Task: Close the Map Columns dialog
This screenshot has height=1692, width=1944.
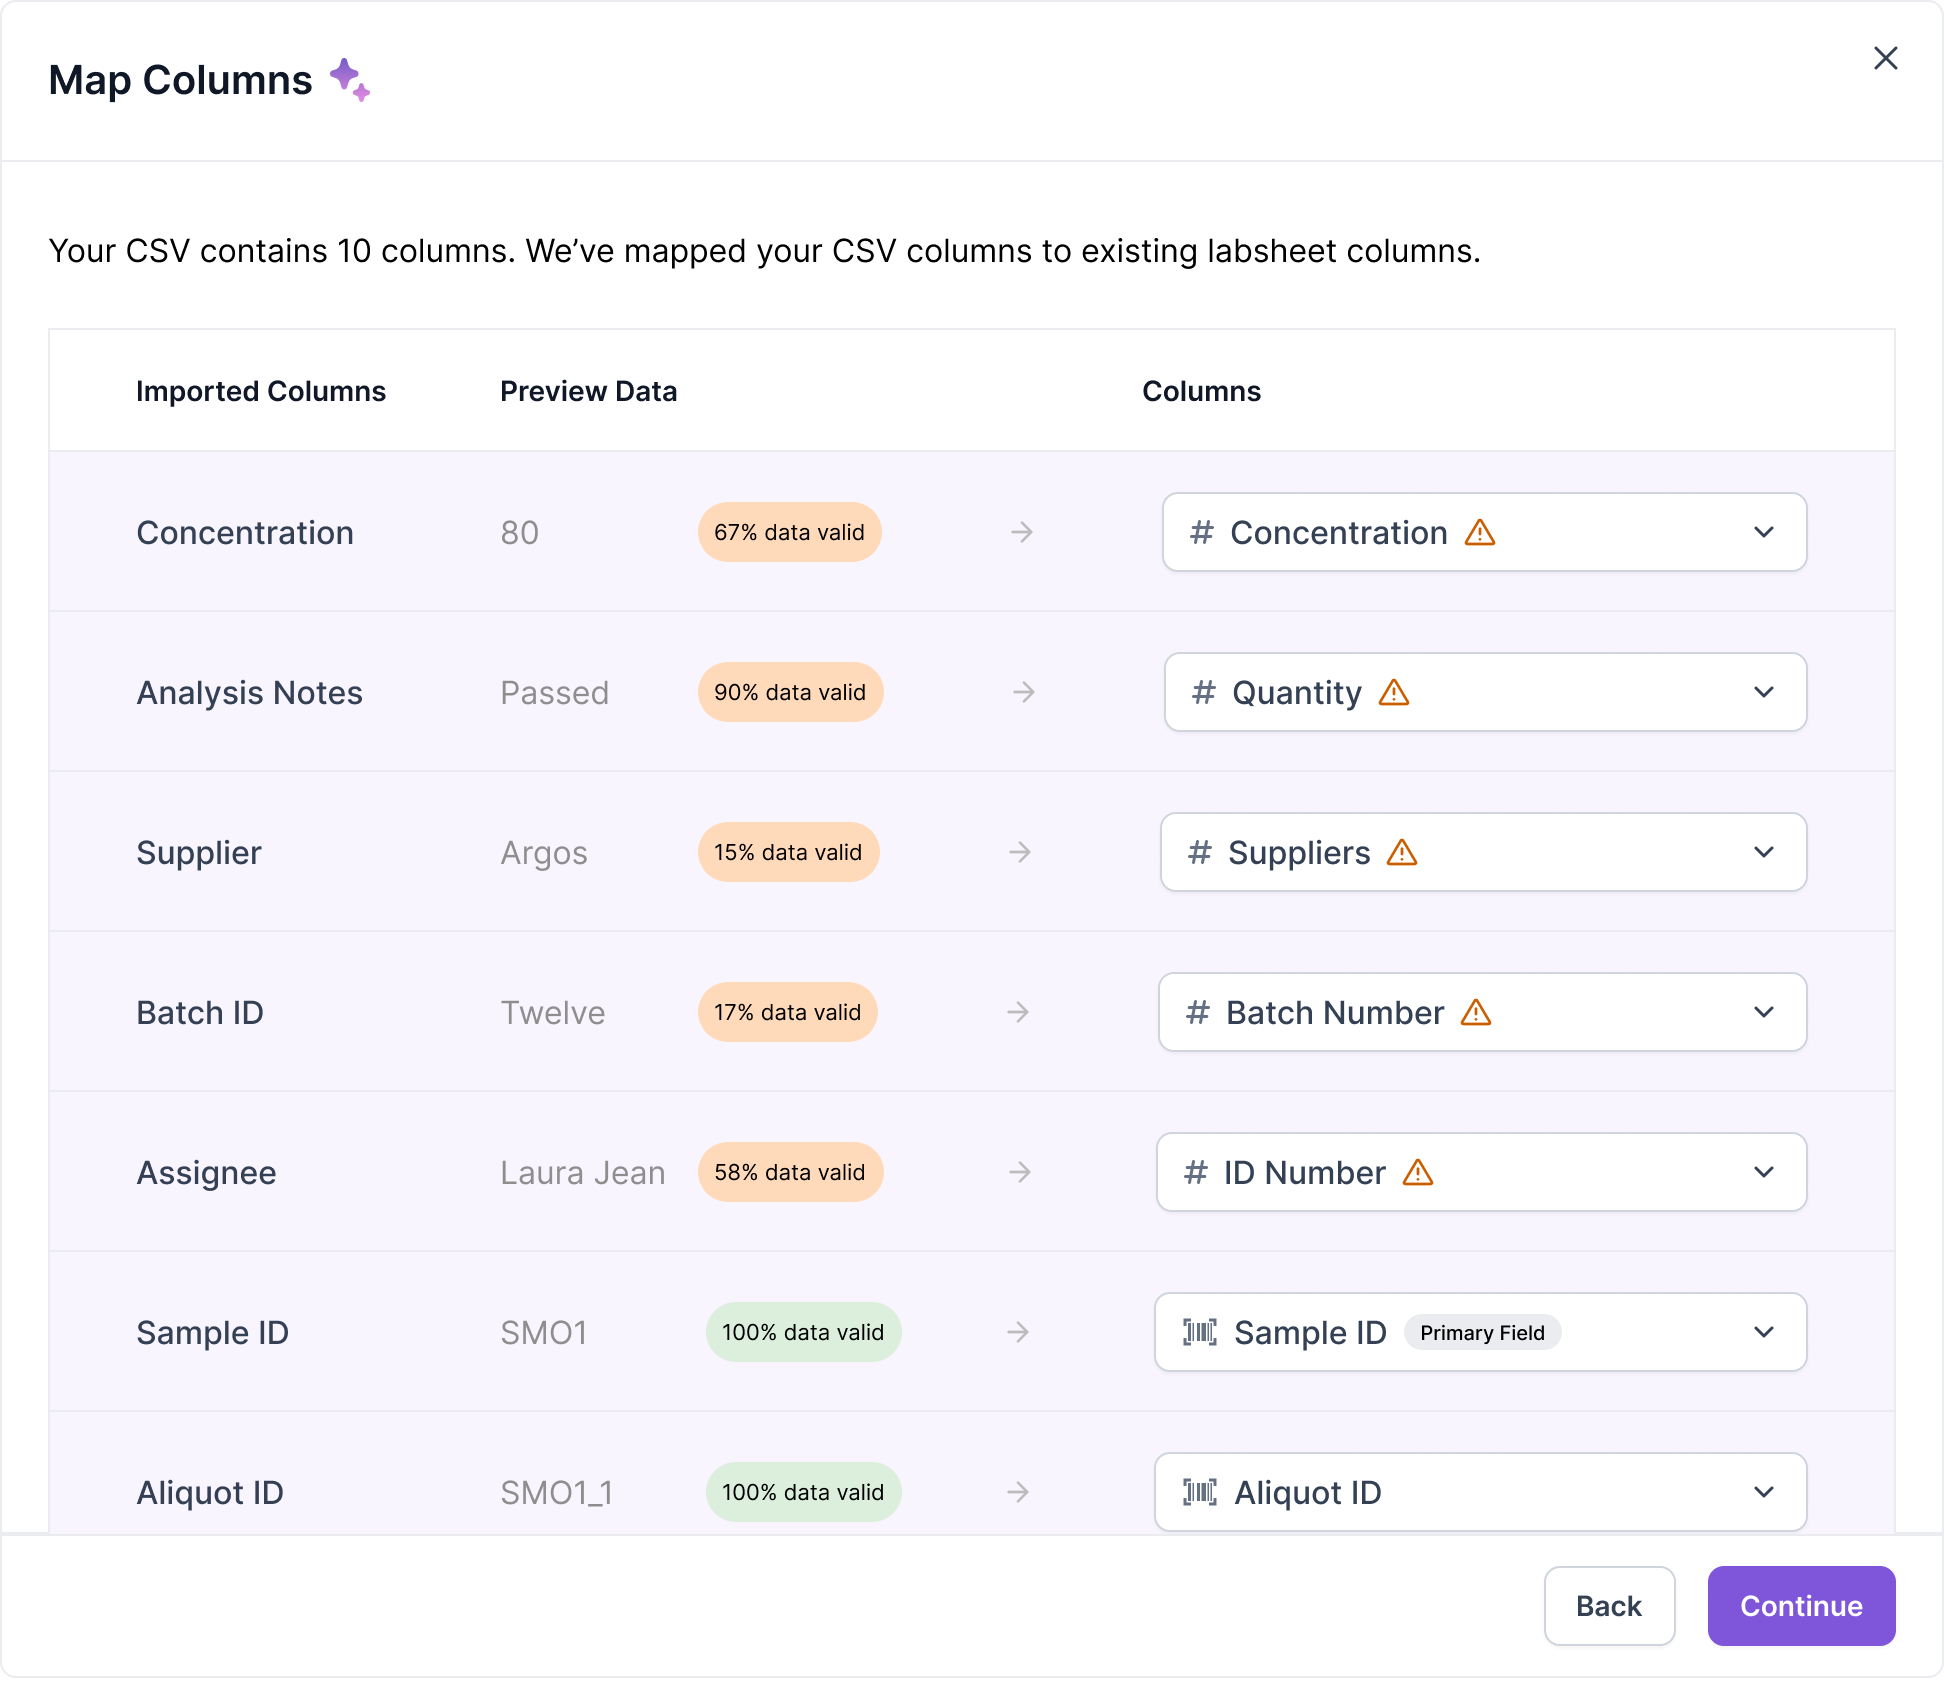Action: 1885,58
